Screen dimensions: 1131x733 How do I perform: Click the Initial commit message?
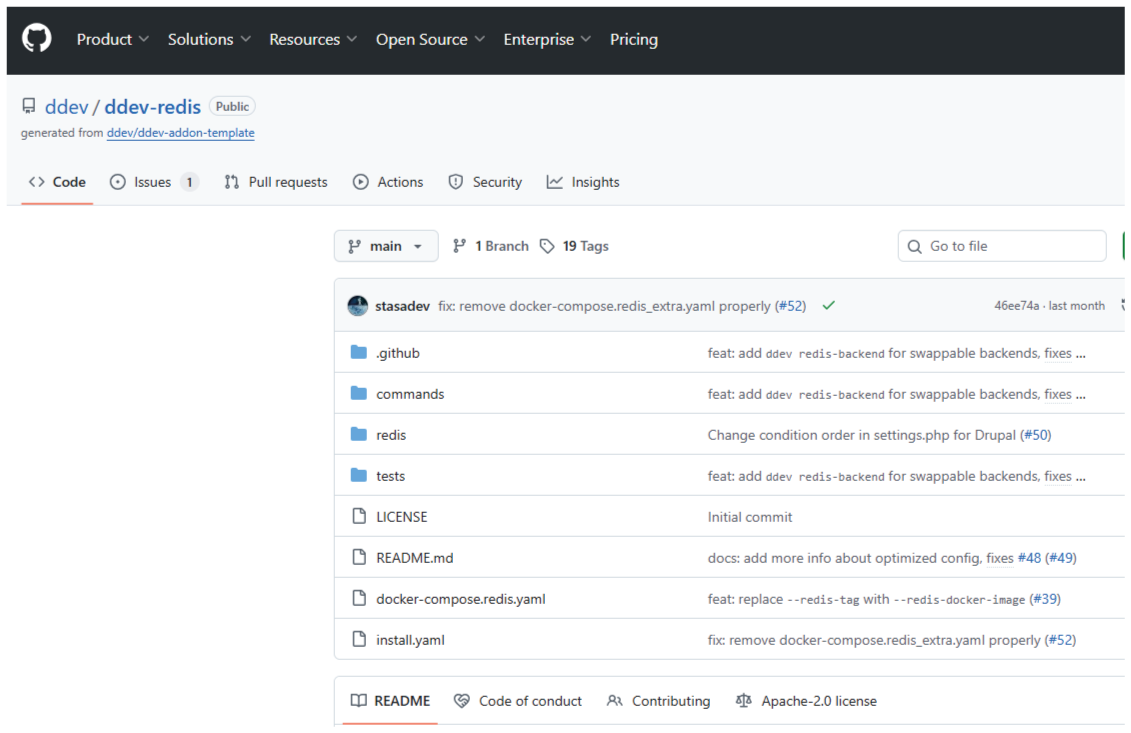(x=749, y=517)
